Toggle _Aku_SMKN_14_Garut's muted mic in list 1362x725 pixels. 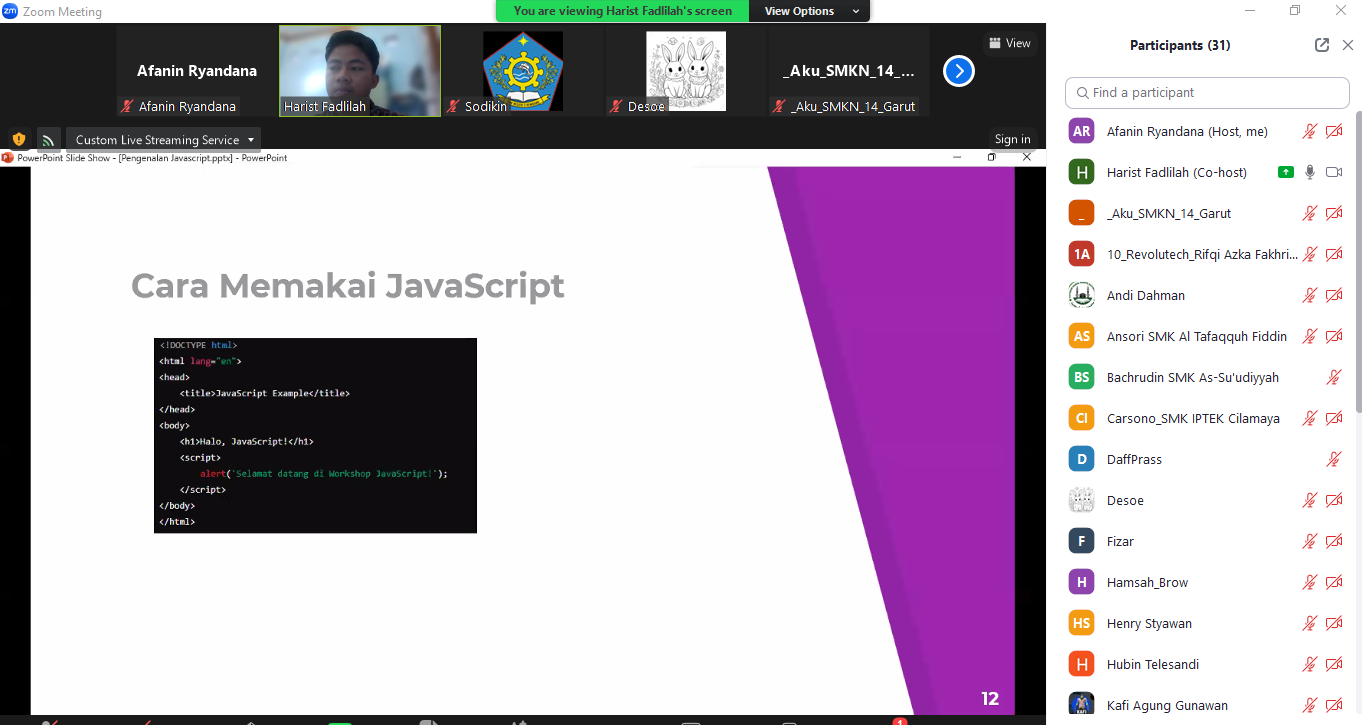[x=1310, y=213]
